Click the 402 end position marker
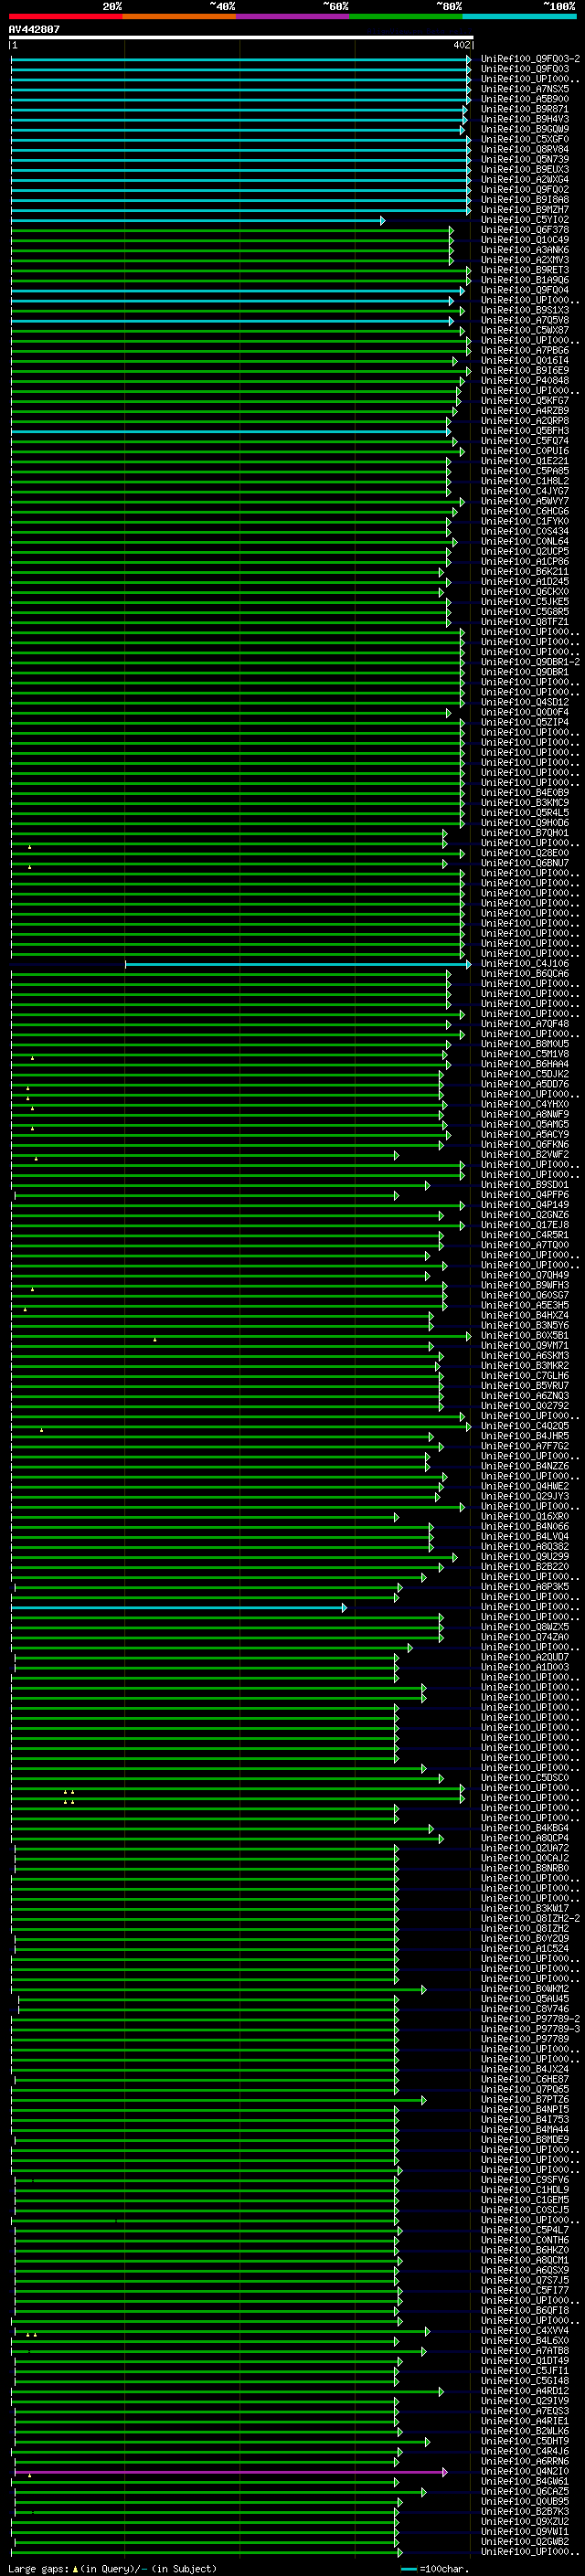This screenshot has width=585, height=2576. (461, 46)
